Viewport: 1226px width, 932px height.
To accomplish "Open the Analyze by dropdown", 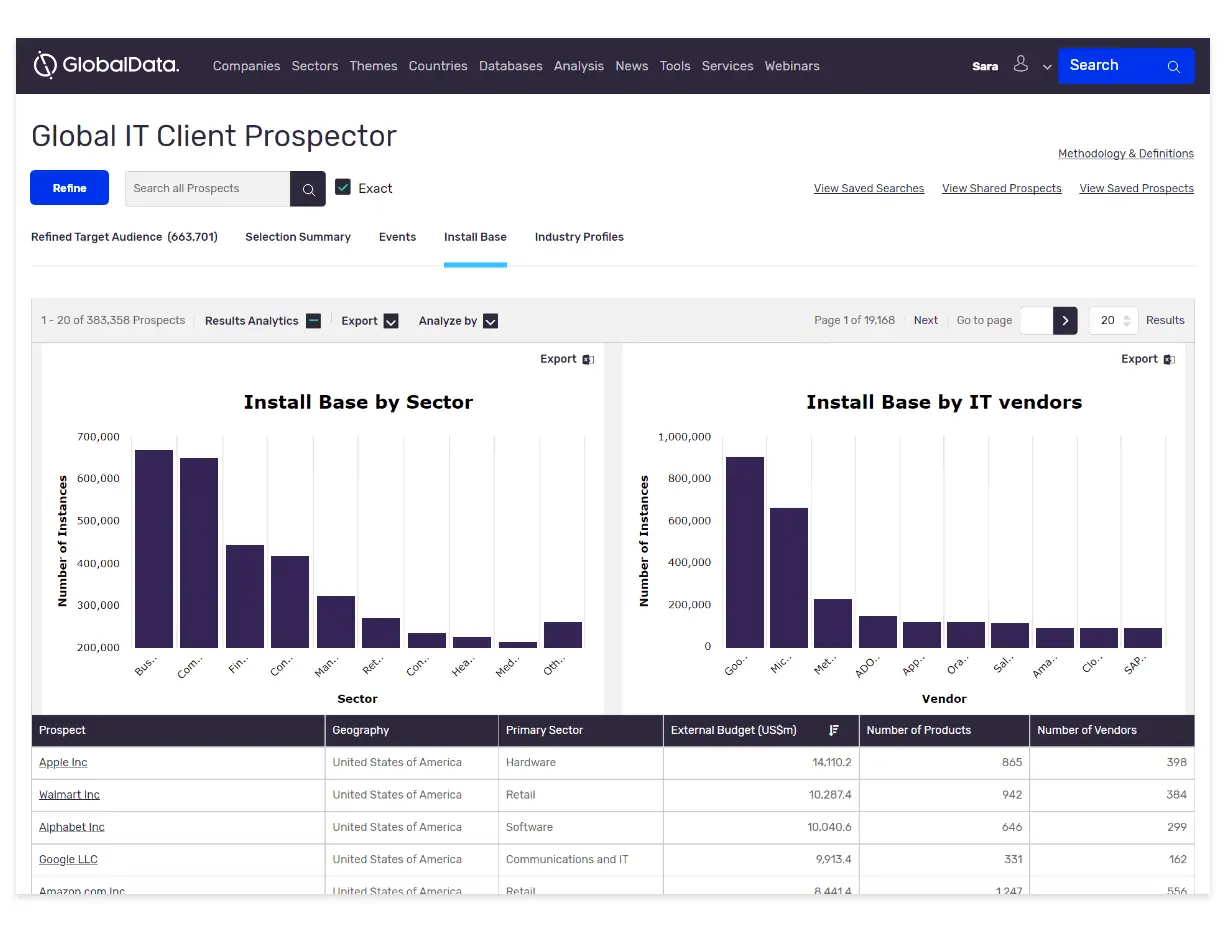I will pyautogui.click(x=490, y=321).
